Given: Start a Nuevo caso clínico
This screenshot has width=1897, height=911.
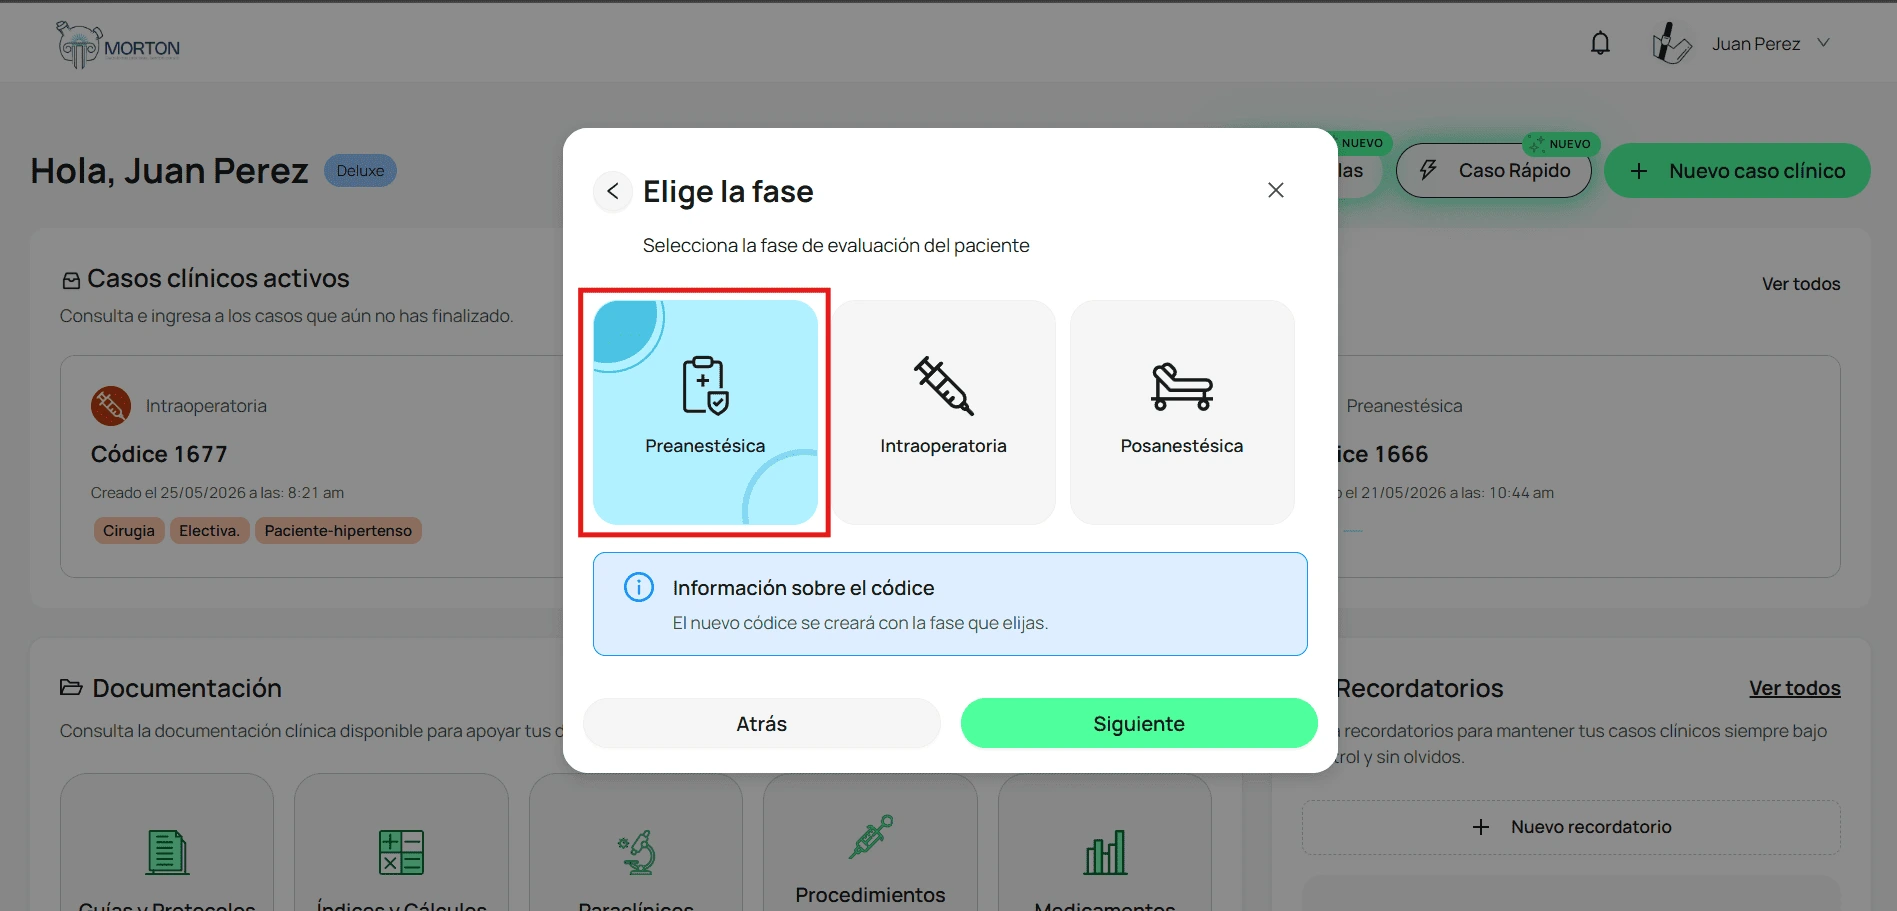Looking at the screenshot, I should coord(1737,171).
